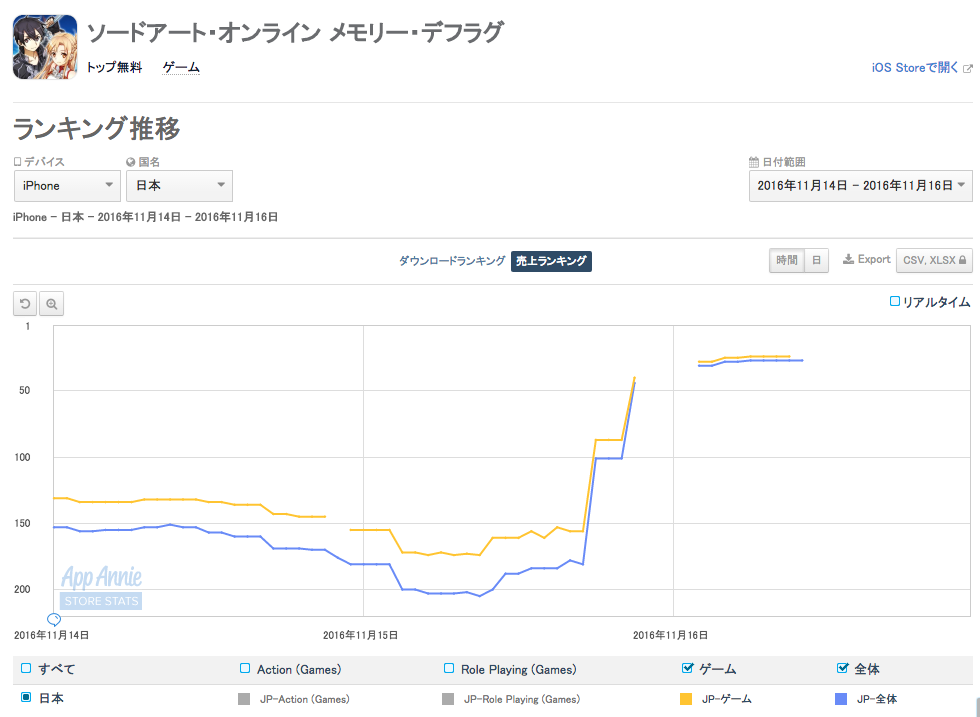Screen dimensions: 980x717
Task: Click the Sword Art Online app icon
Action: 45,48
